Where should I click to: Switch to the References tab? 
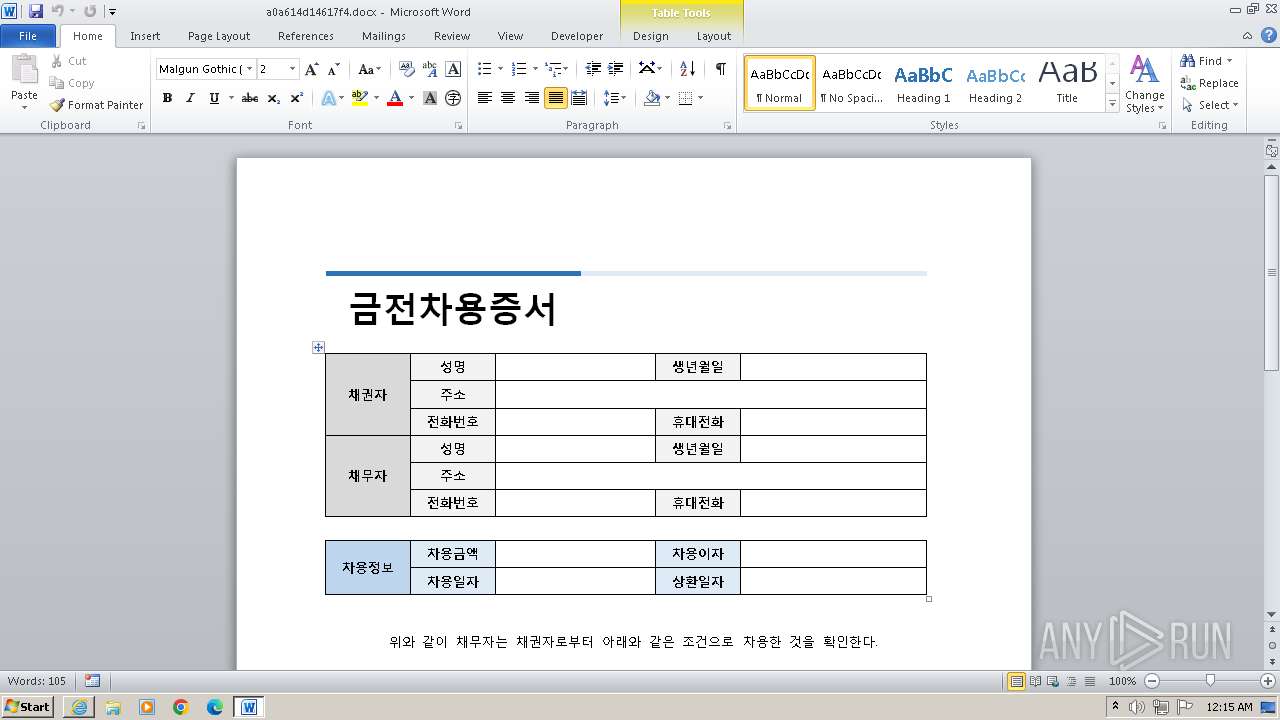306,36
